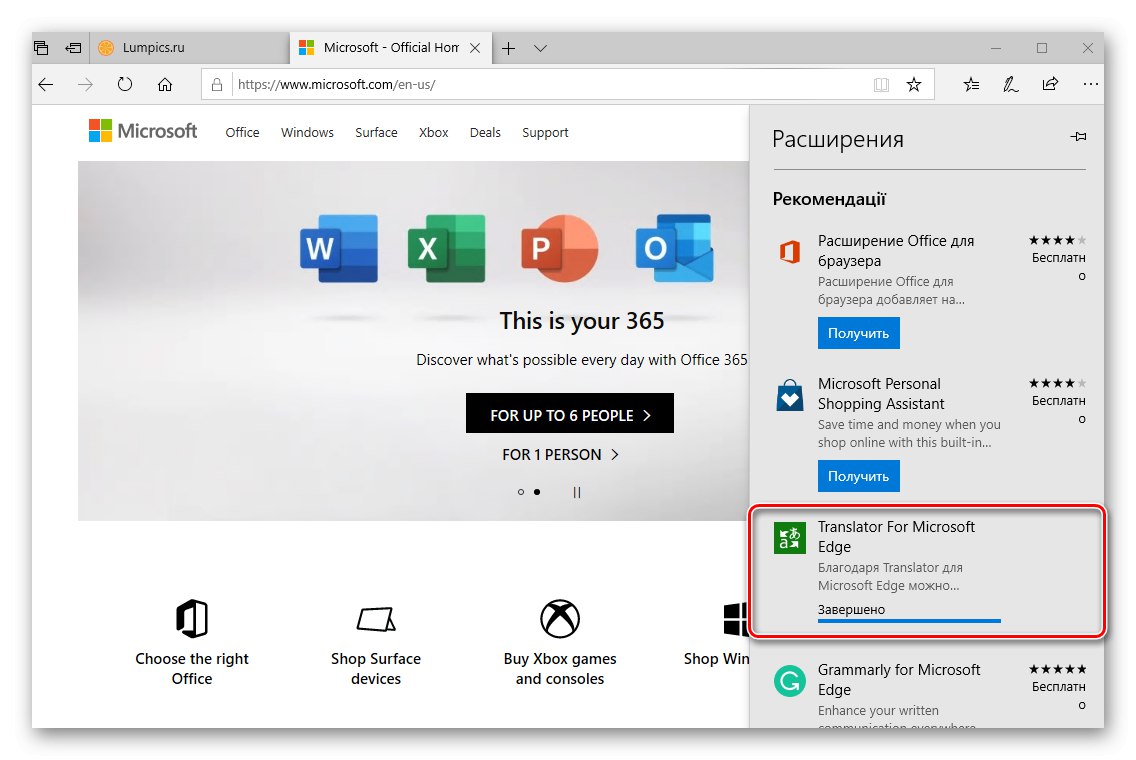
Task: Open the tab preview chevron dropdown
Action: 541,47
